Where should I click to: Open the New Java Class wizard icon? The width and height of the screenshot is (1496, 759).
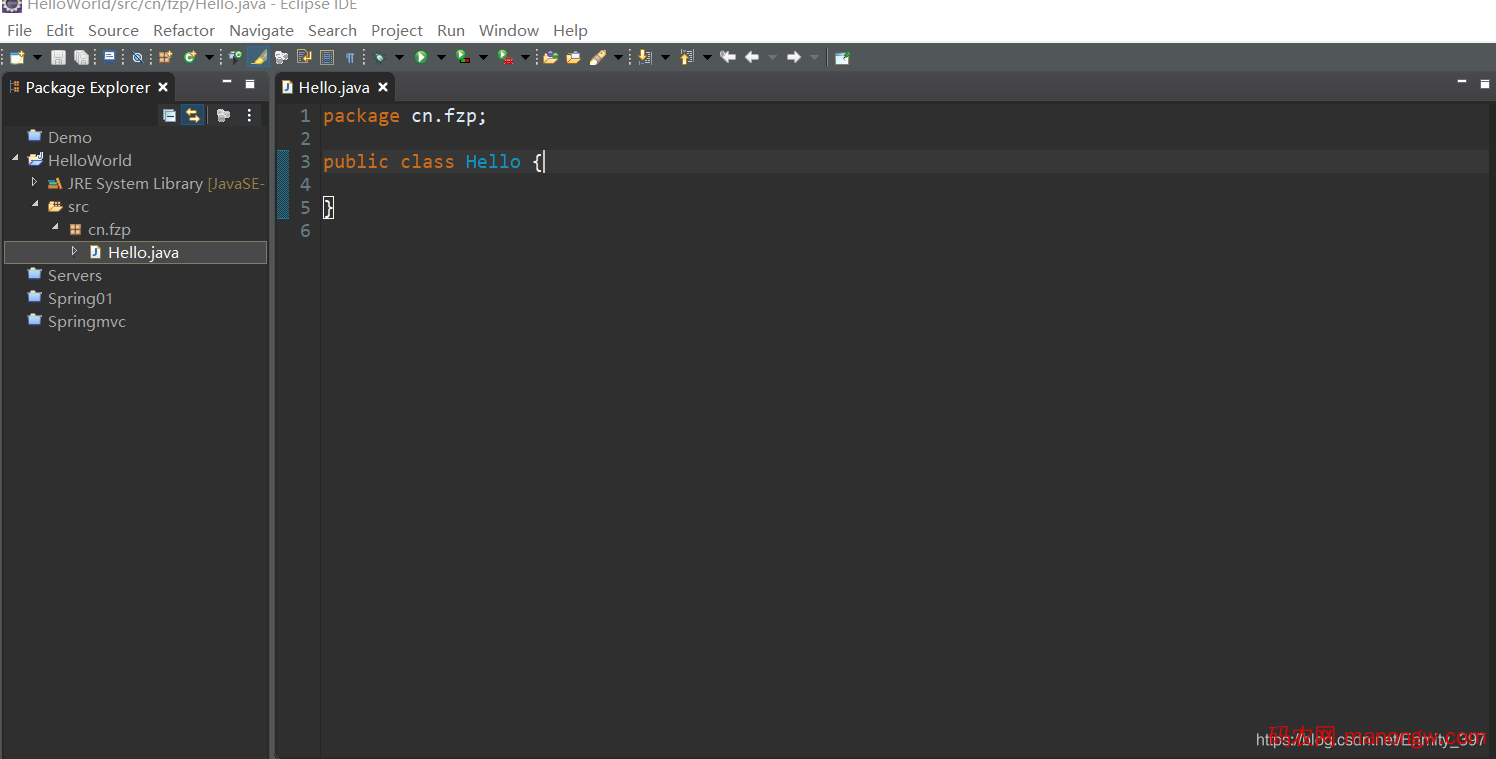click(x=191, y=57)
